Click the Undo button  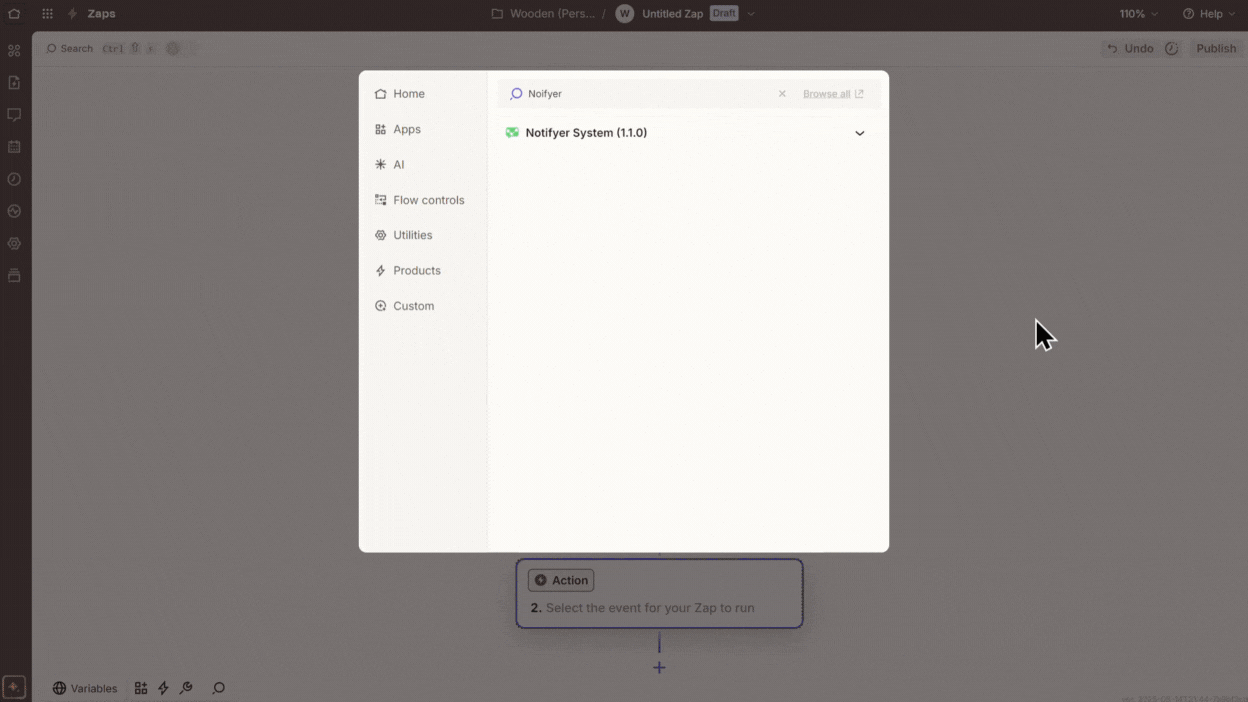(x=1130, y=48)
